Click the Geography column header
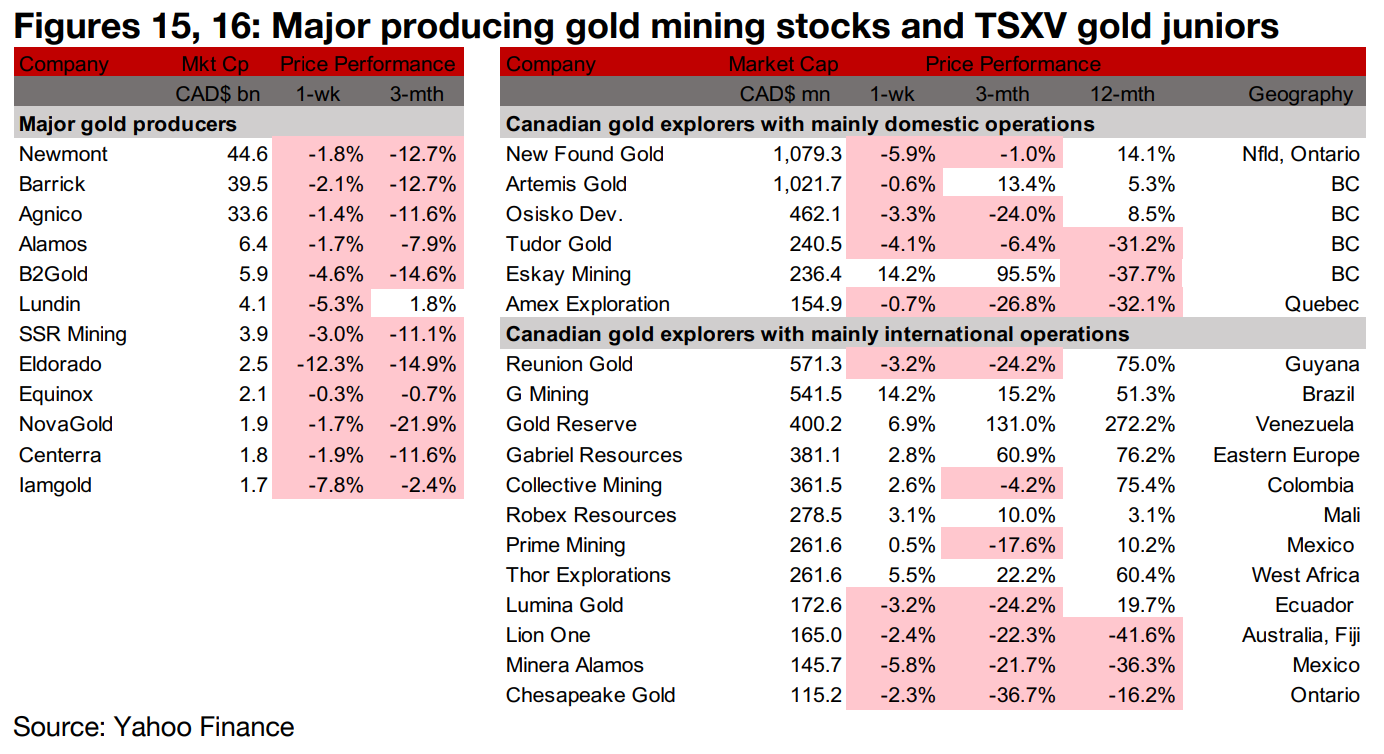Screen dimensions: 1384x754 click(1299, 96)
